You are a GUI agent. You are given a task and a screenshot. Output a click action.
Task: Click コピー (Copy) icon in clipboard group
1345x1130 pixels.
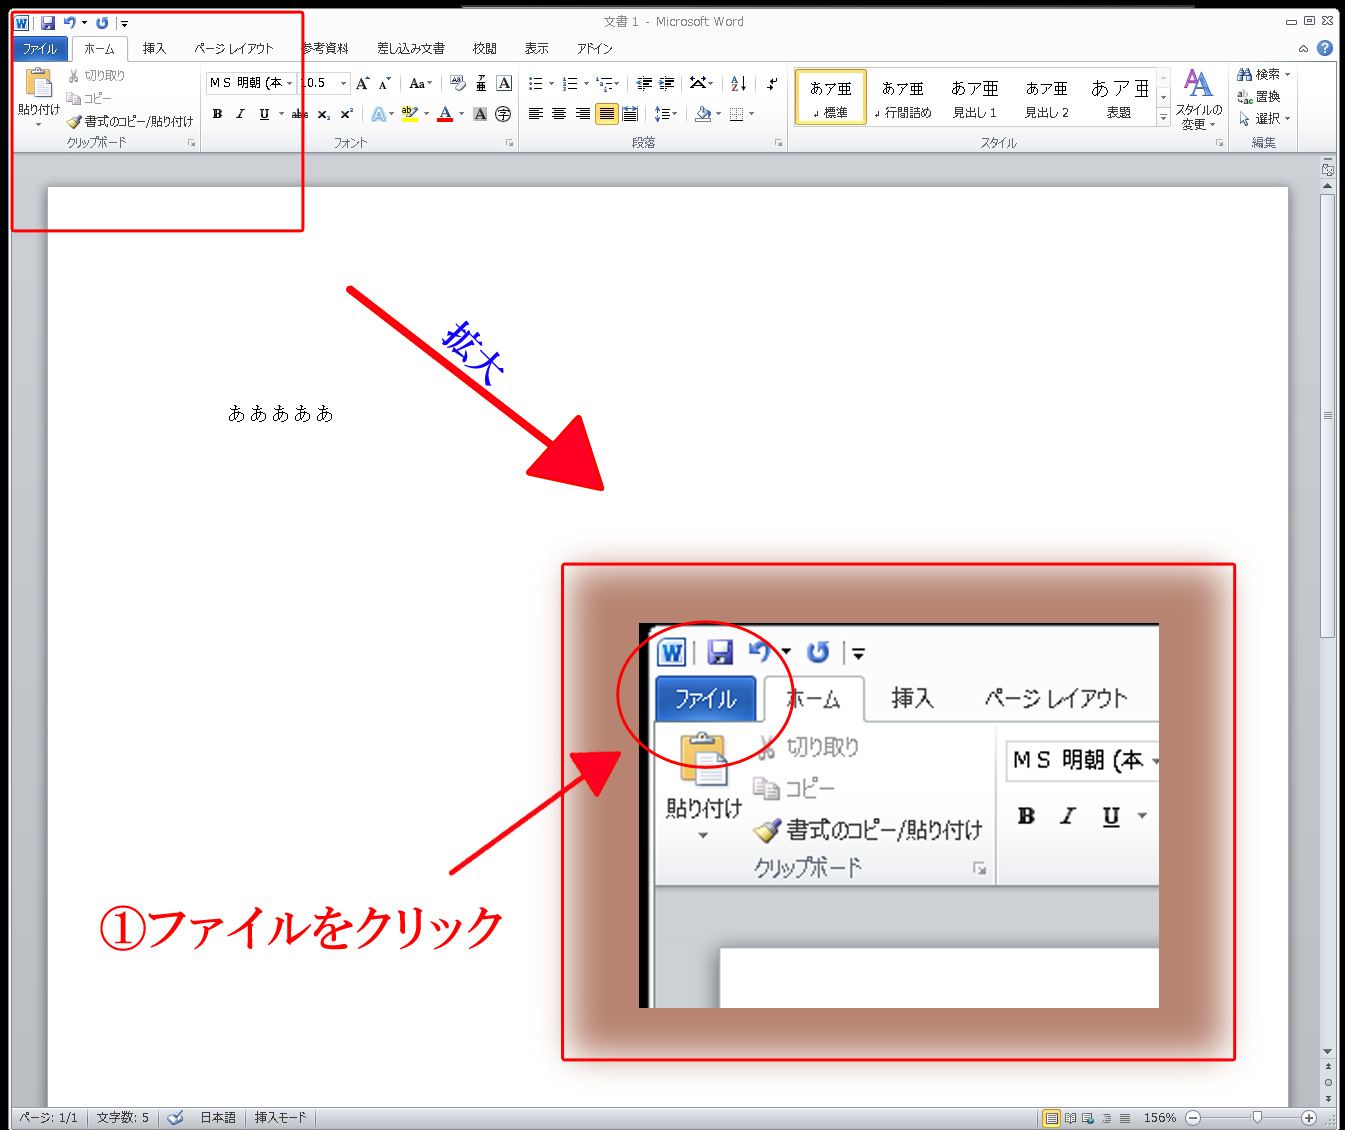[73, 98]
